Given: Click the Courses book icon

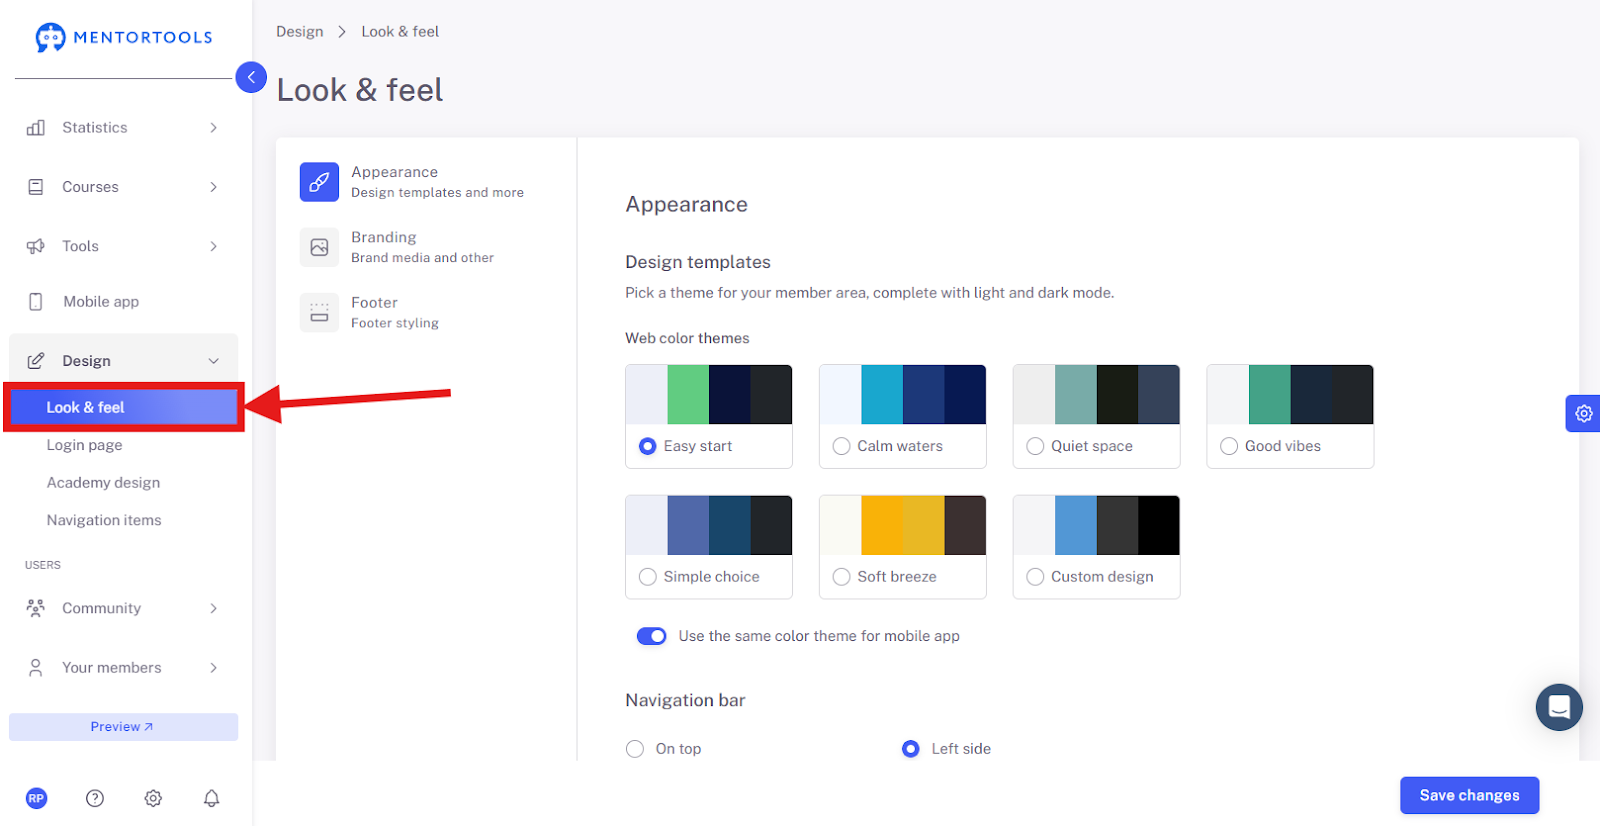Looking at the screenshot, I should pyautogui.click(x=36, y=187).
